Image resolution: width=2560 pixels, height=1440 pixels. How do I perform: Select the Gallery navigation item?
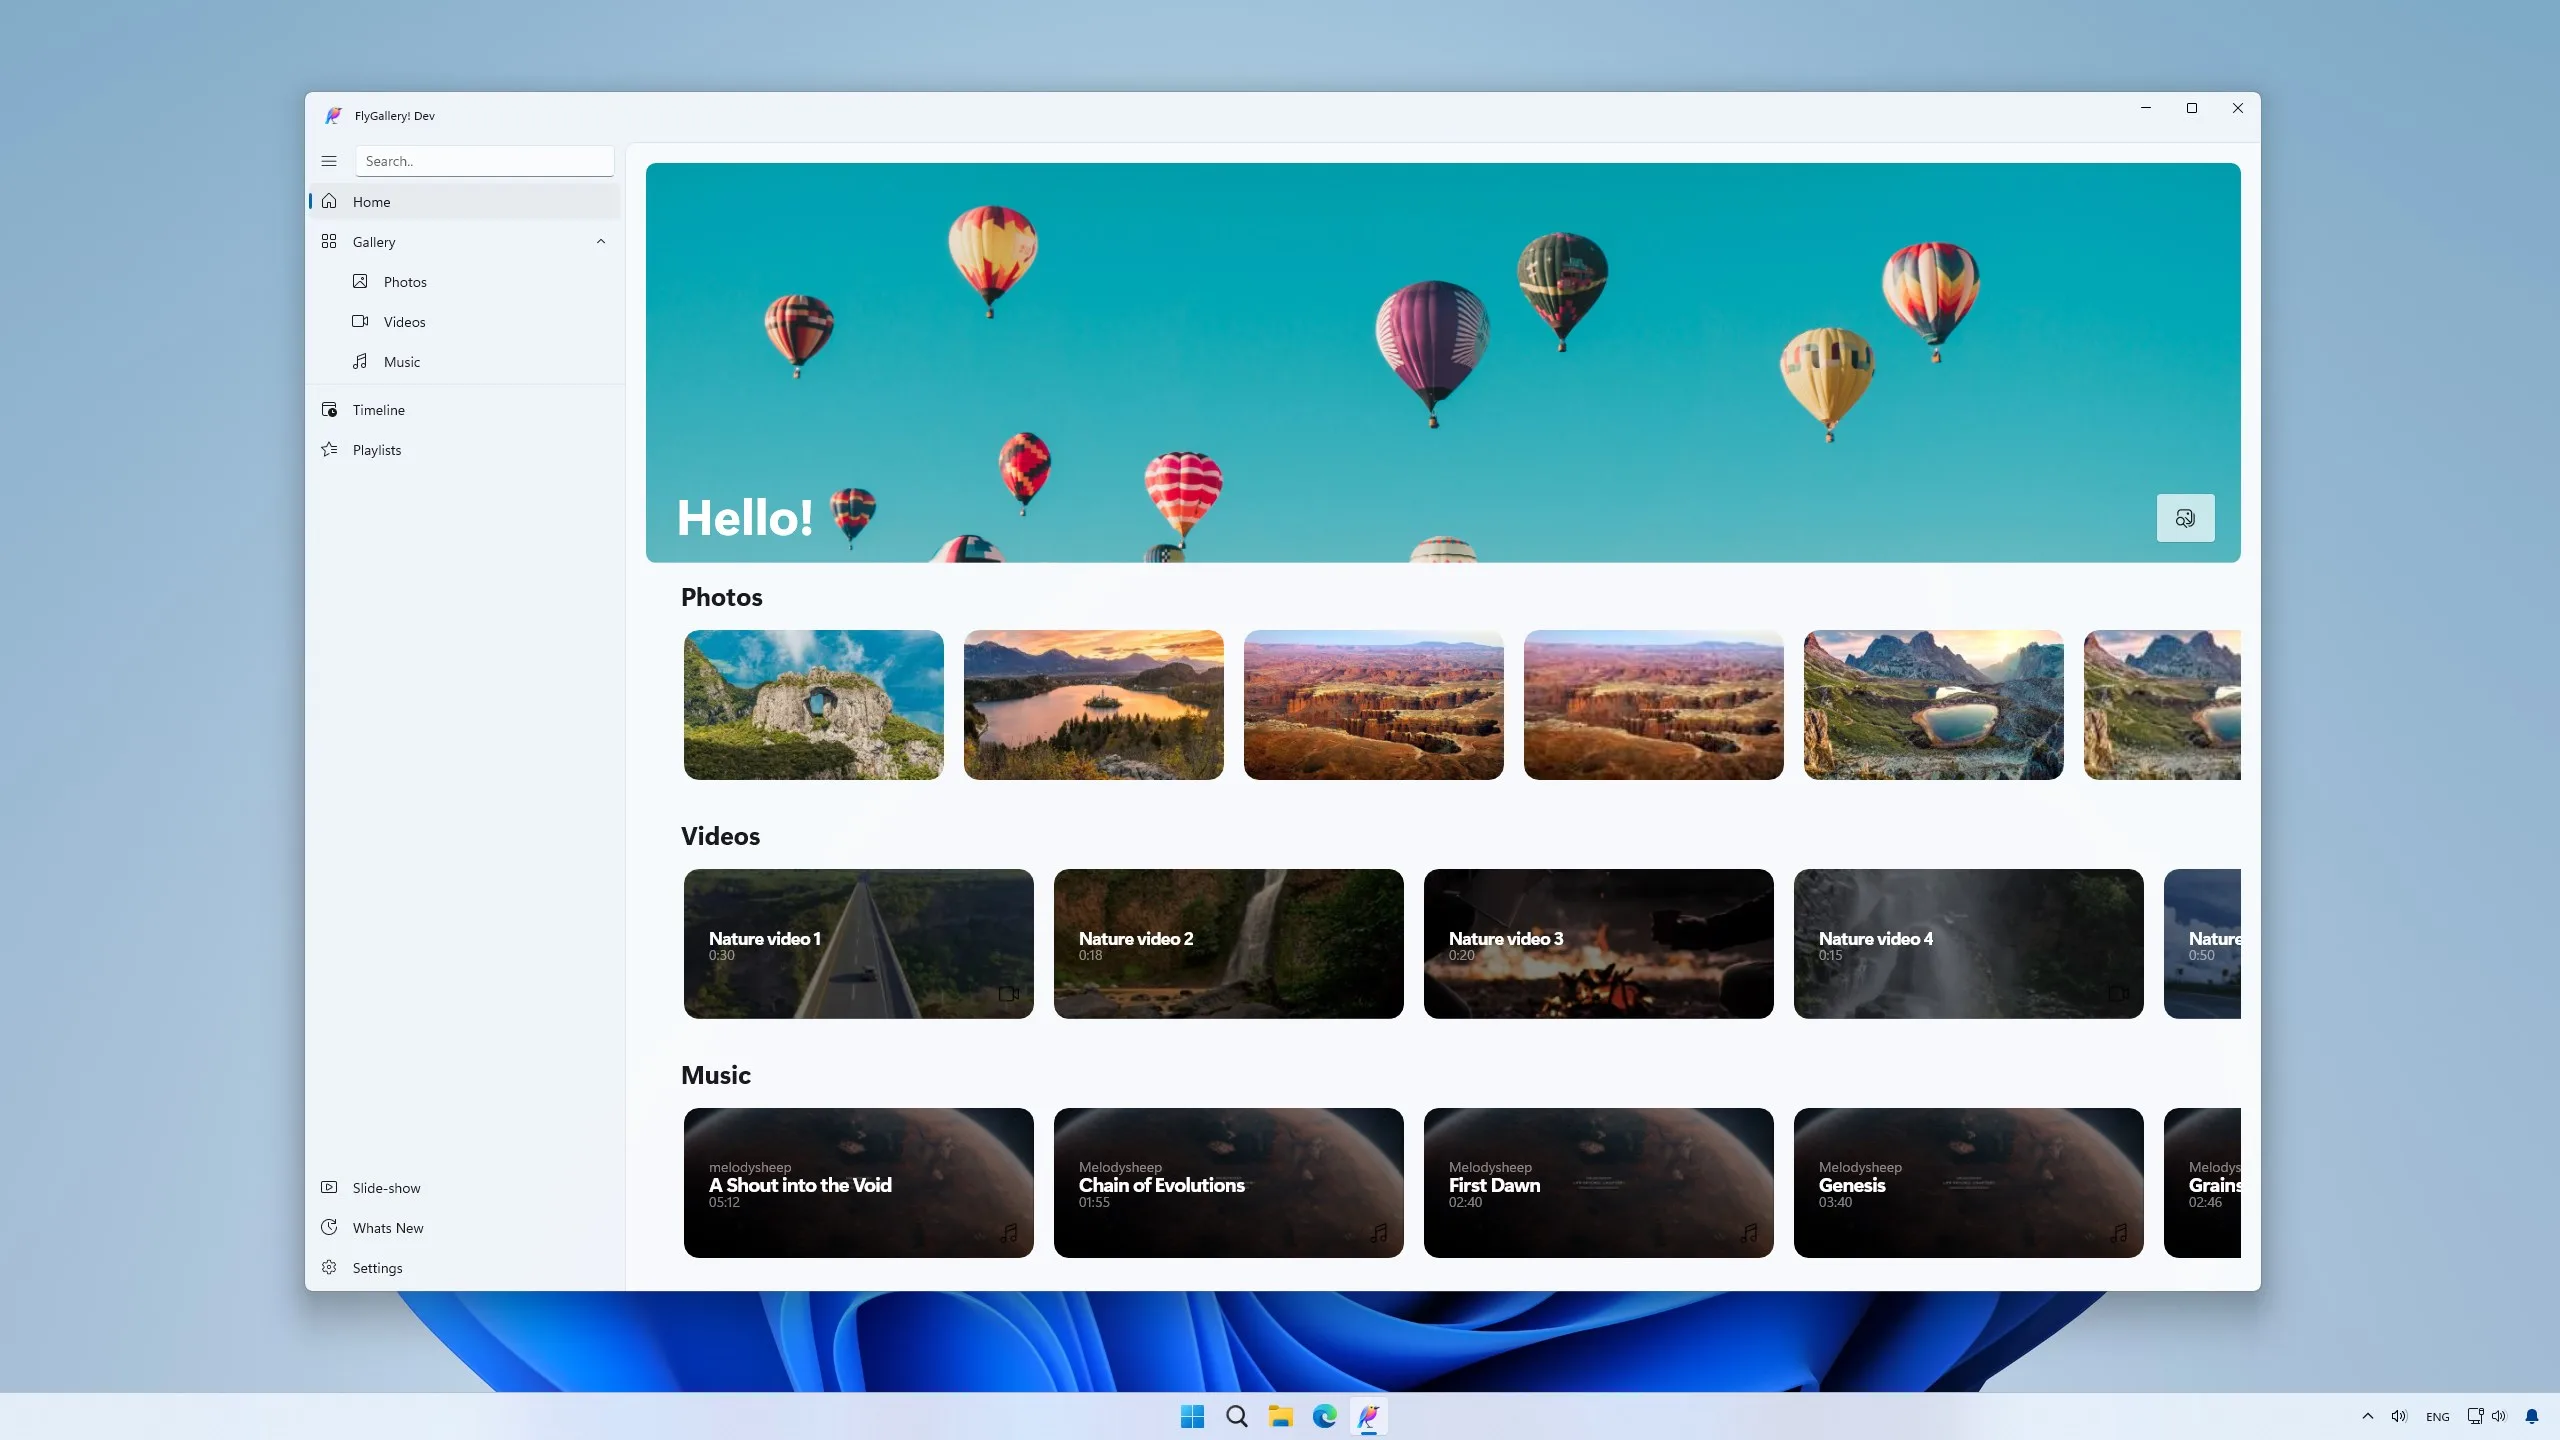click(464, 242)
